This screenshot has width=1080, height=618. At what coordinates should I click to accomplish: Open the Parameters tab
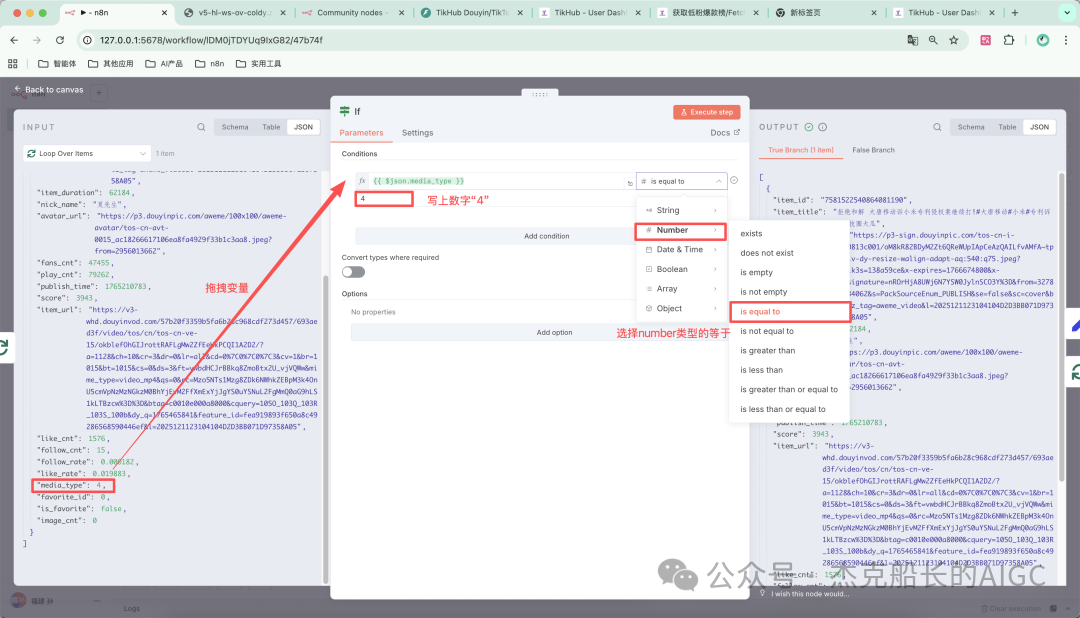[x=361, y=133]
